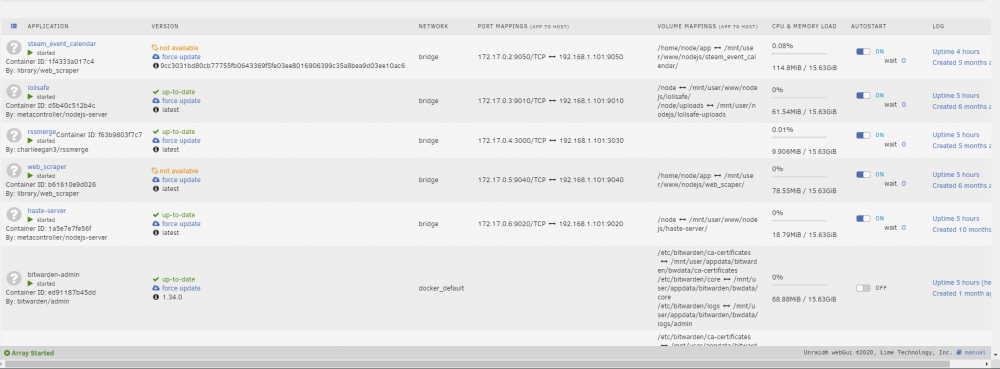Click force update for rssmerge
Viewport: 1000px width, 369px height.
(x=181, y=140)
